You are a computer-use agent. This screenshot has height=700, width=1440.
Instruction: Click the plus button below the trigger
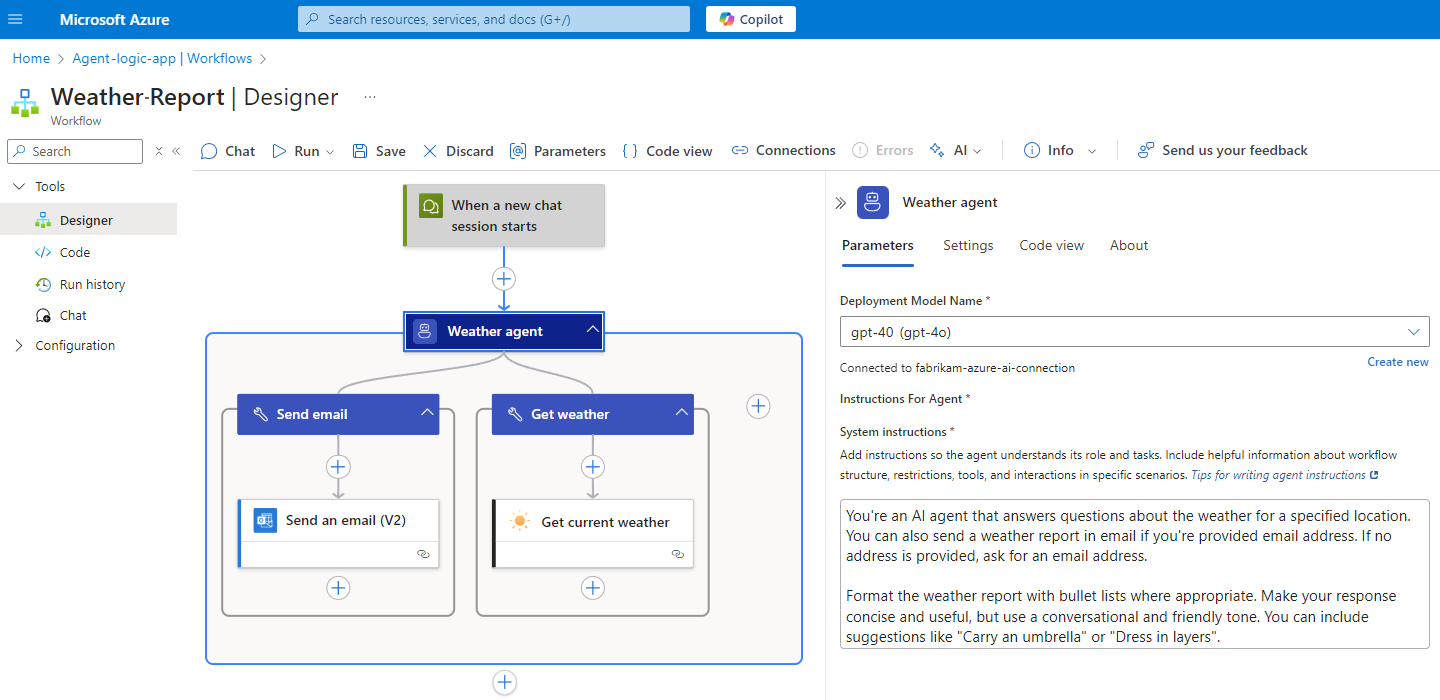pos(504,278)
